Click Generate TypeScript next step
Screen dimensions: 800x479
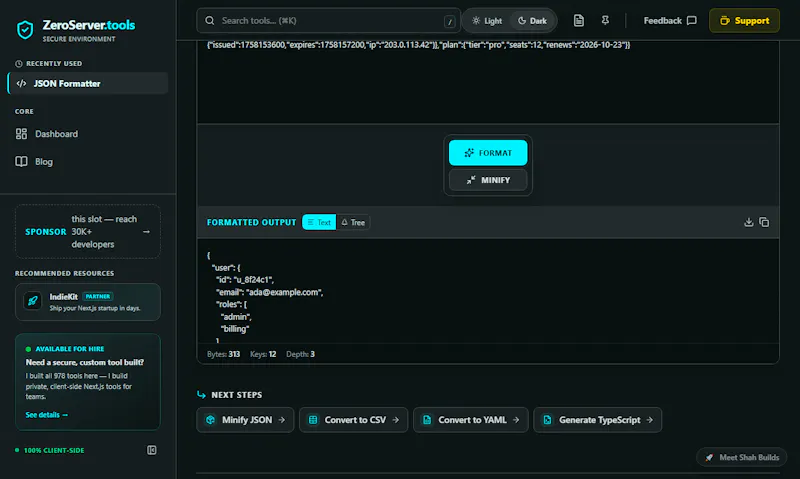coord(597,420)
